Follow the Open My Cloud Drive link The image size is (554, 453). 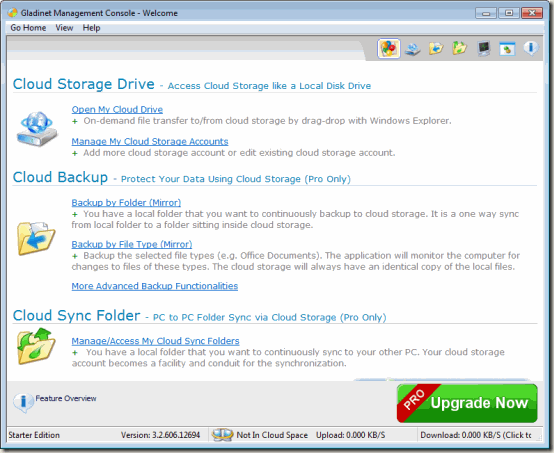point(117,110)
